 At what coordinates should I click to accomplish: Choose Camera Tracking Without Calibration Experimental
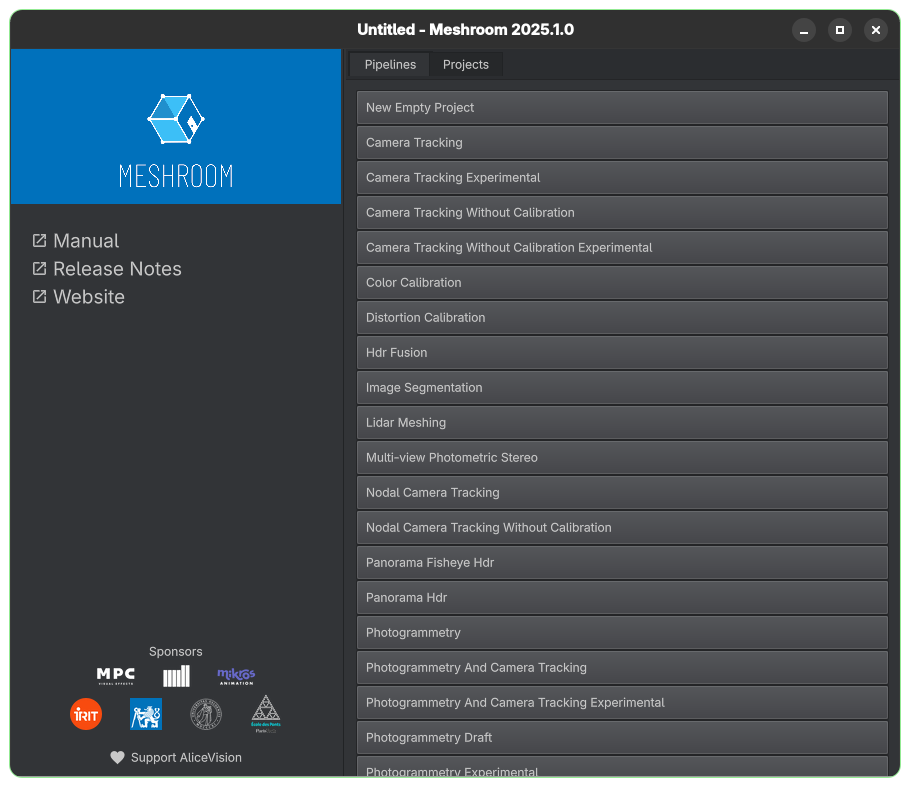pos(622,247)
